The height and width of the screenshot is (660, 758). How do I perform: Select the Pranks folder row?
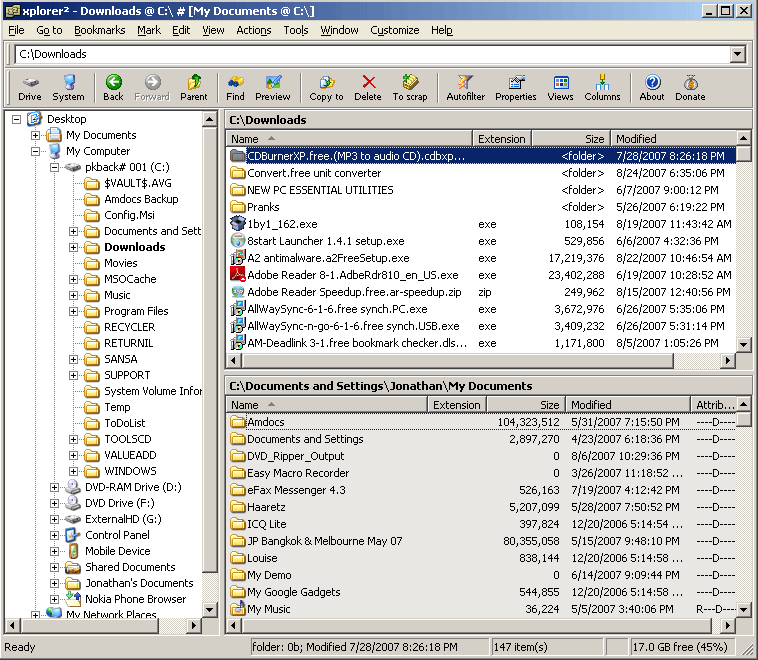pos(481,207)
